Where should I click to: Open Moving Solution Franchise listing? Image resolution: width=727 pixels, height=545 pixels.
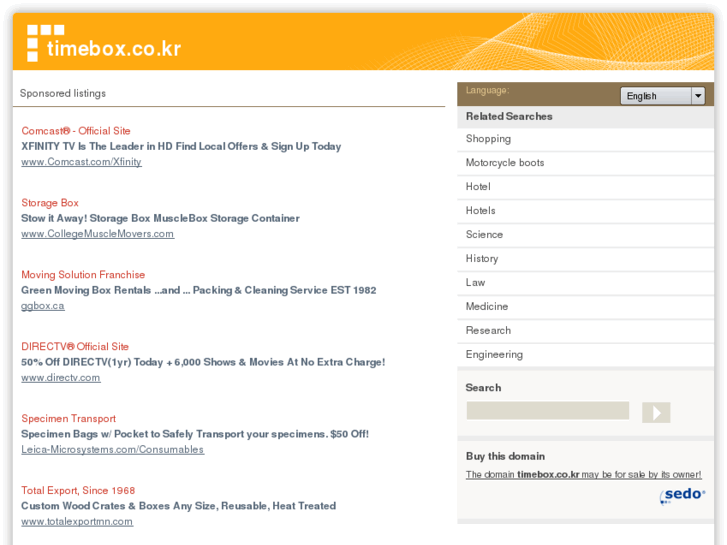pos(83,275)
